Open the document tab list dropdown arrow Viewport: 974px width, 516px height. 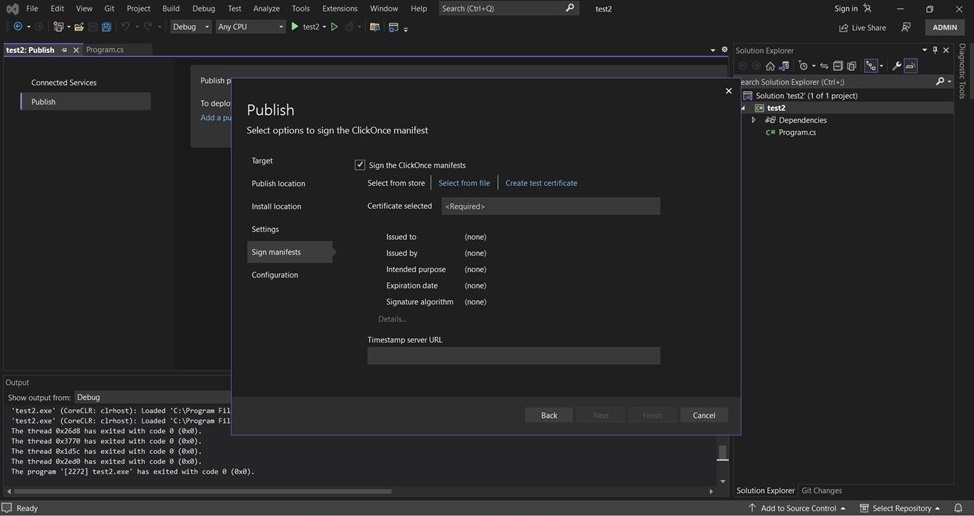(x=712, y=50)
